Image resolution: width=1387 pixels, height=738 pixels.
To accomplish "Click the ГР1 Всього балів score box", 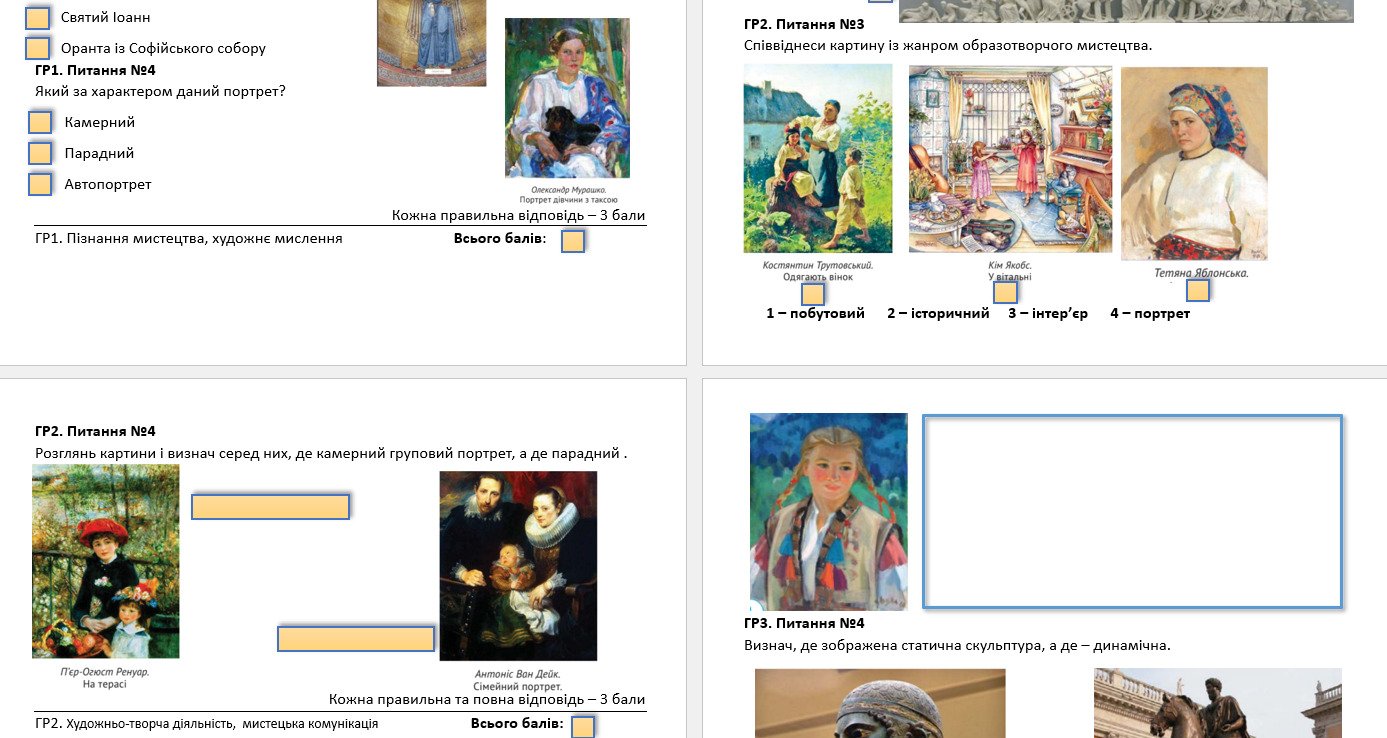I will [573, 241].
